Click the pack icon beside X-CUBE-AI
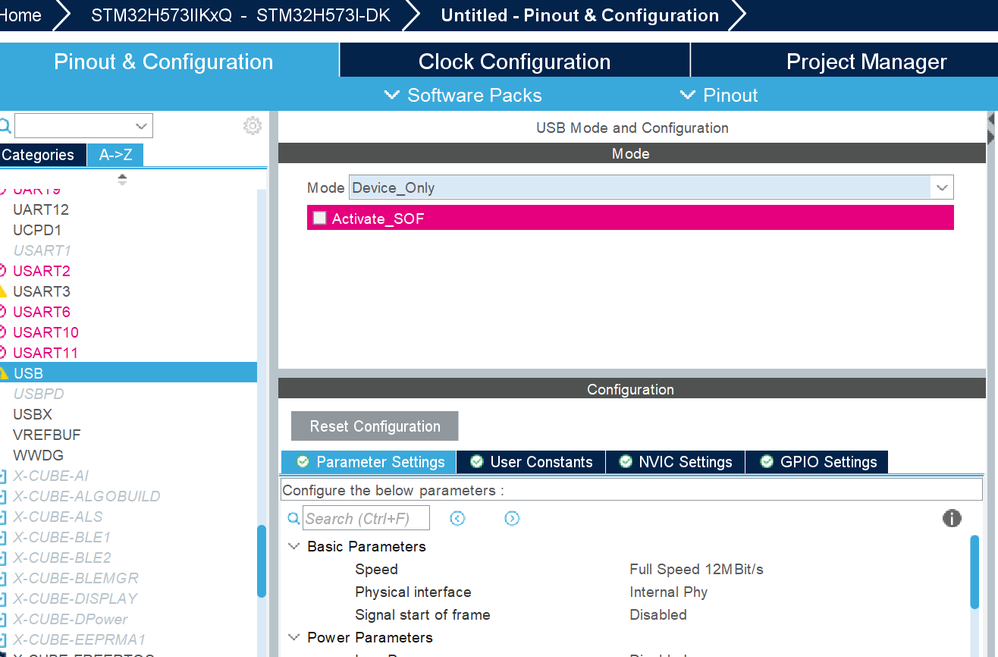This screenshot has width=998, height=657. 3,476
